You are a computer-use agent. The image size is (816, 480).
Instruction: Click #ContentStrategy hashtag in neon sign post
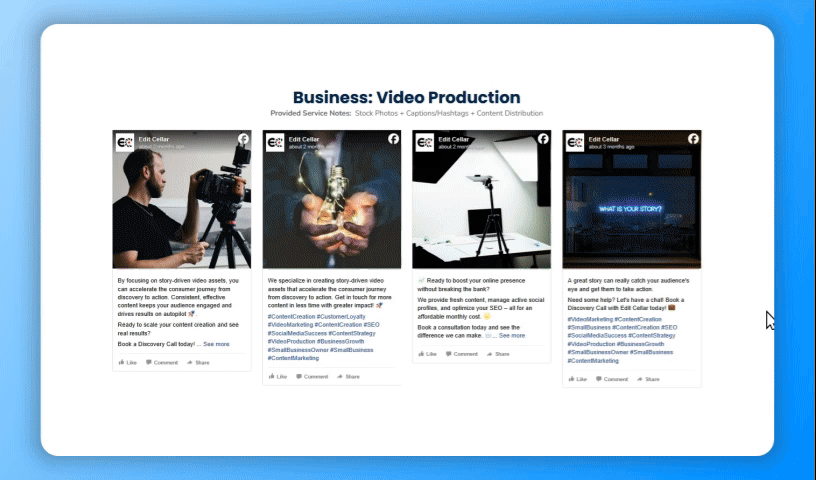[652, 336]
